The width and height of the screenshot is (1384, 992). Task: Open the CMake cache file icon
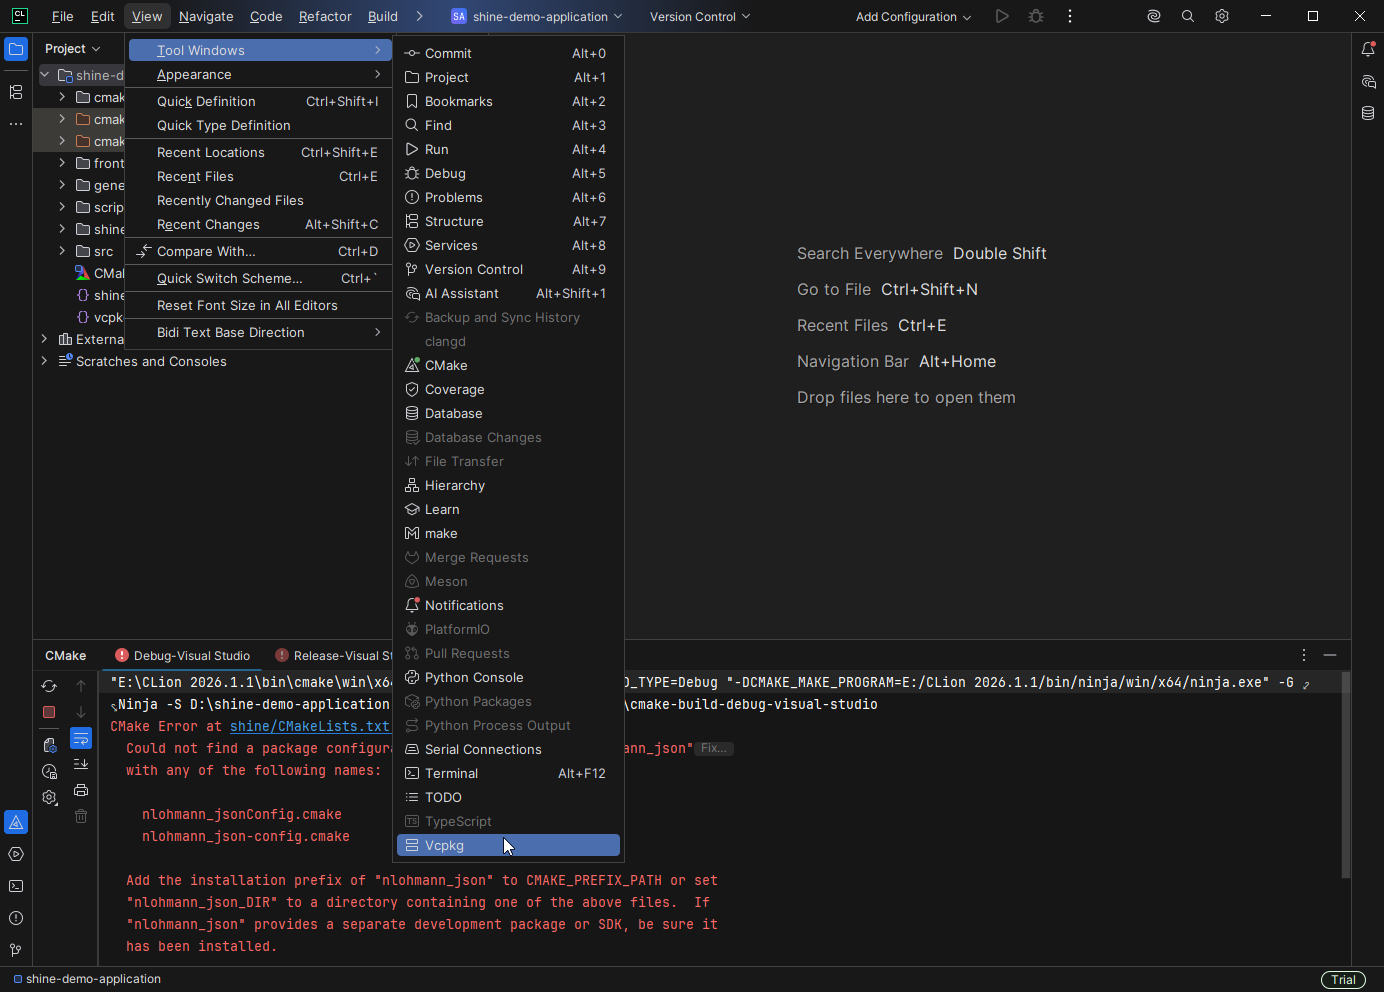coord(49,745)
